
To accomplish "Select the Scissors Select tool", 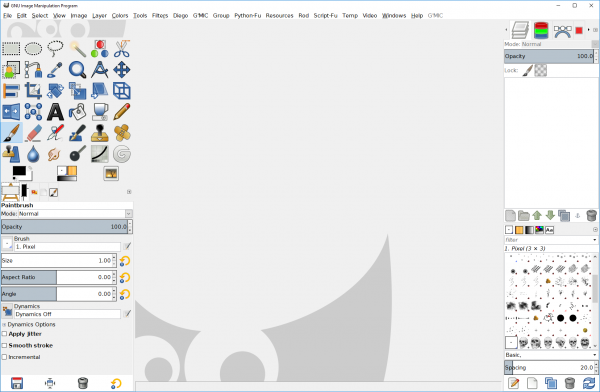I will [122, 49].
